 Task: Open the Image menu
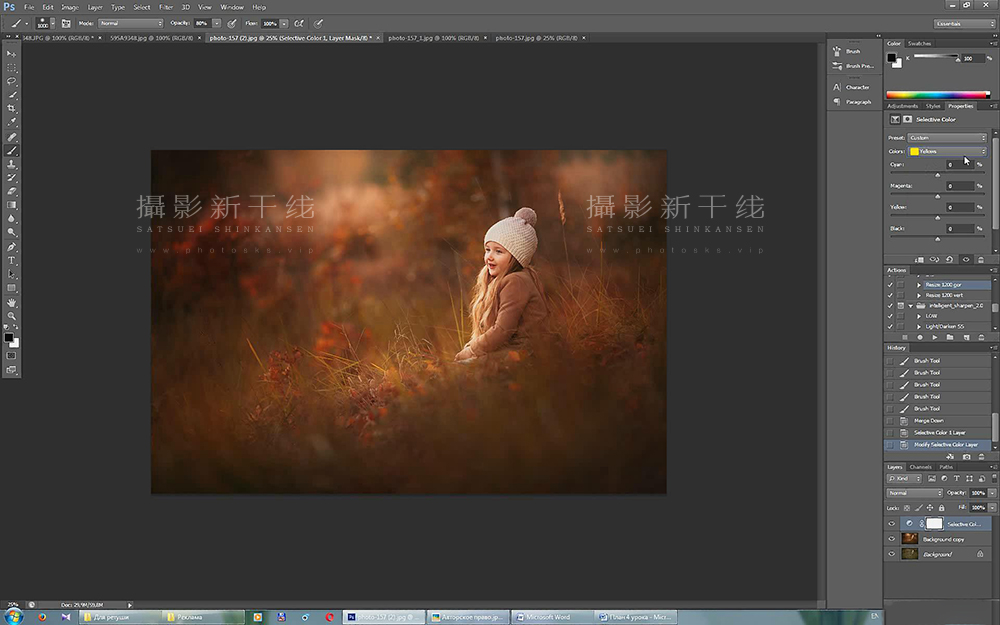(70, 7)
